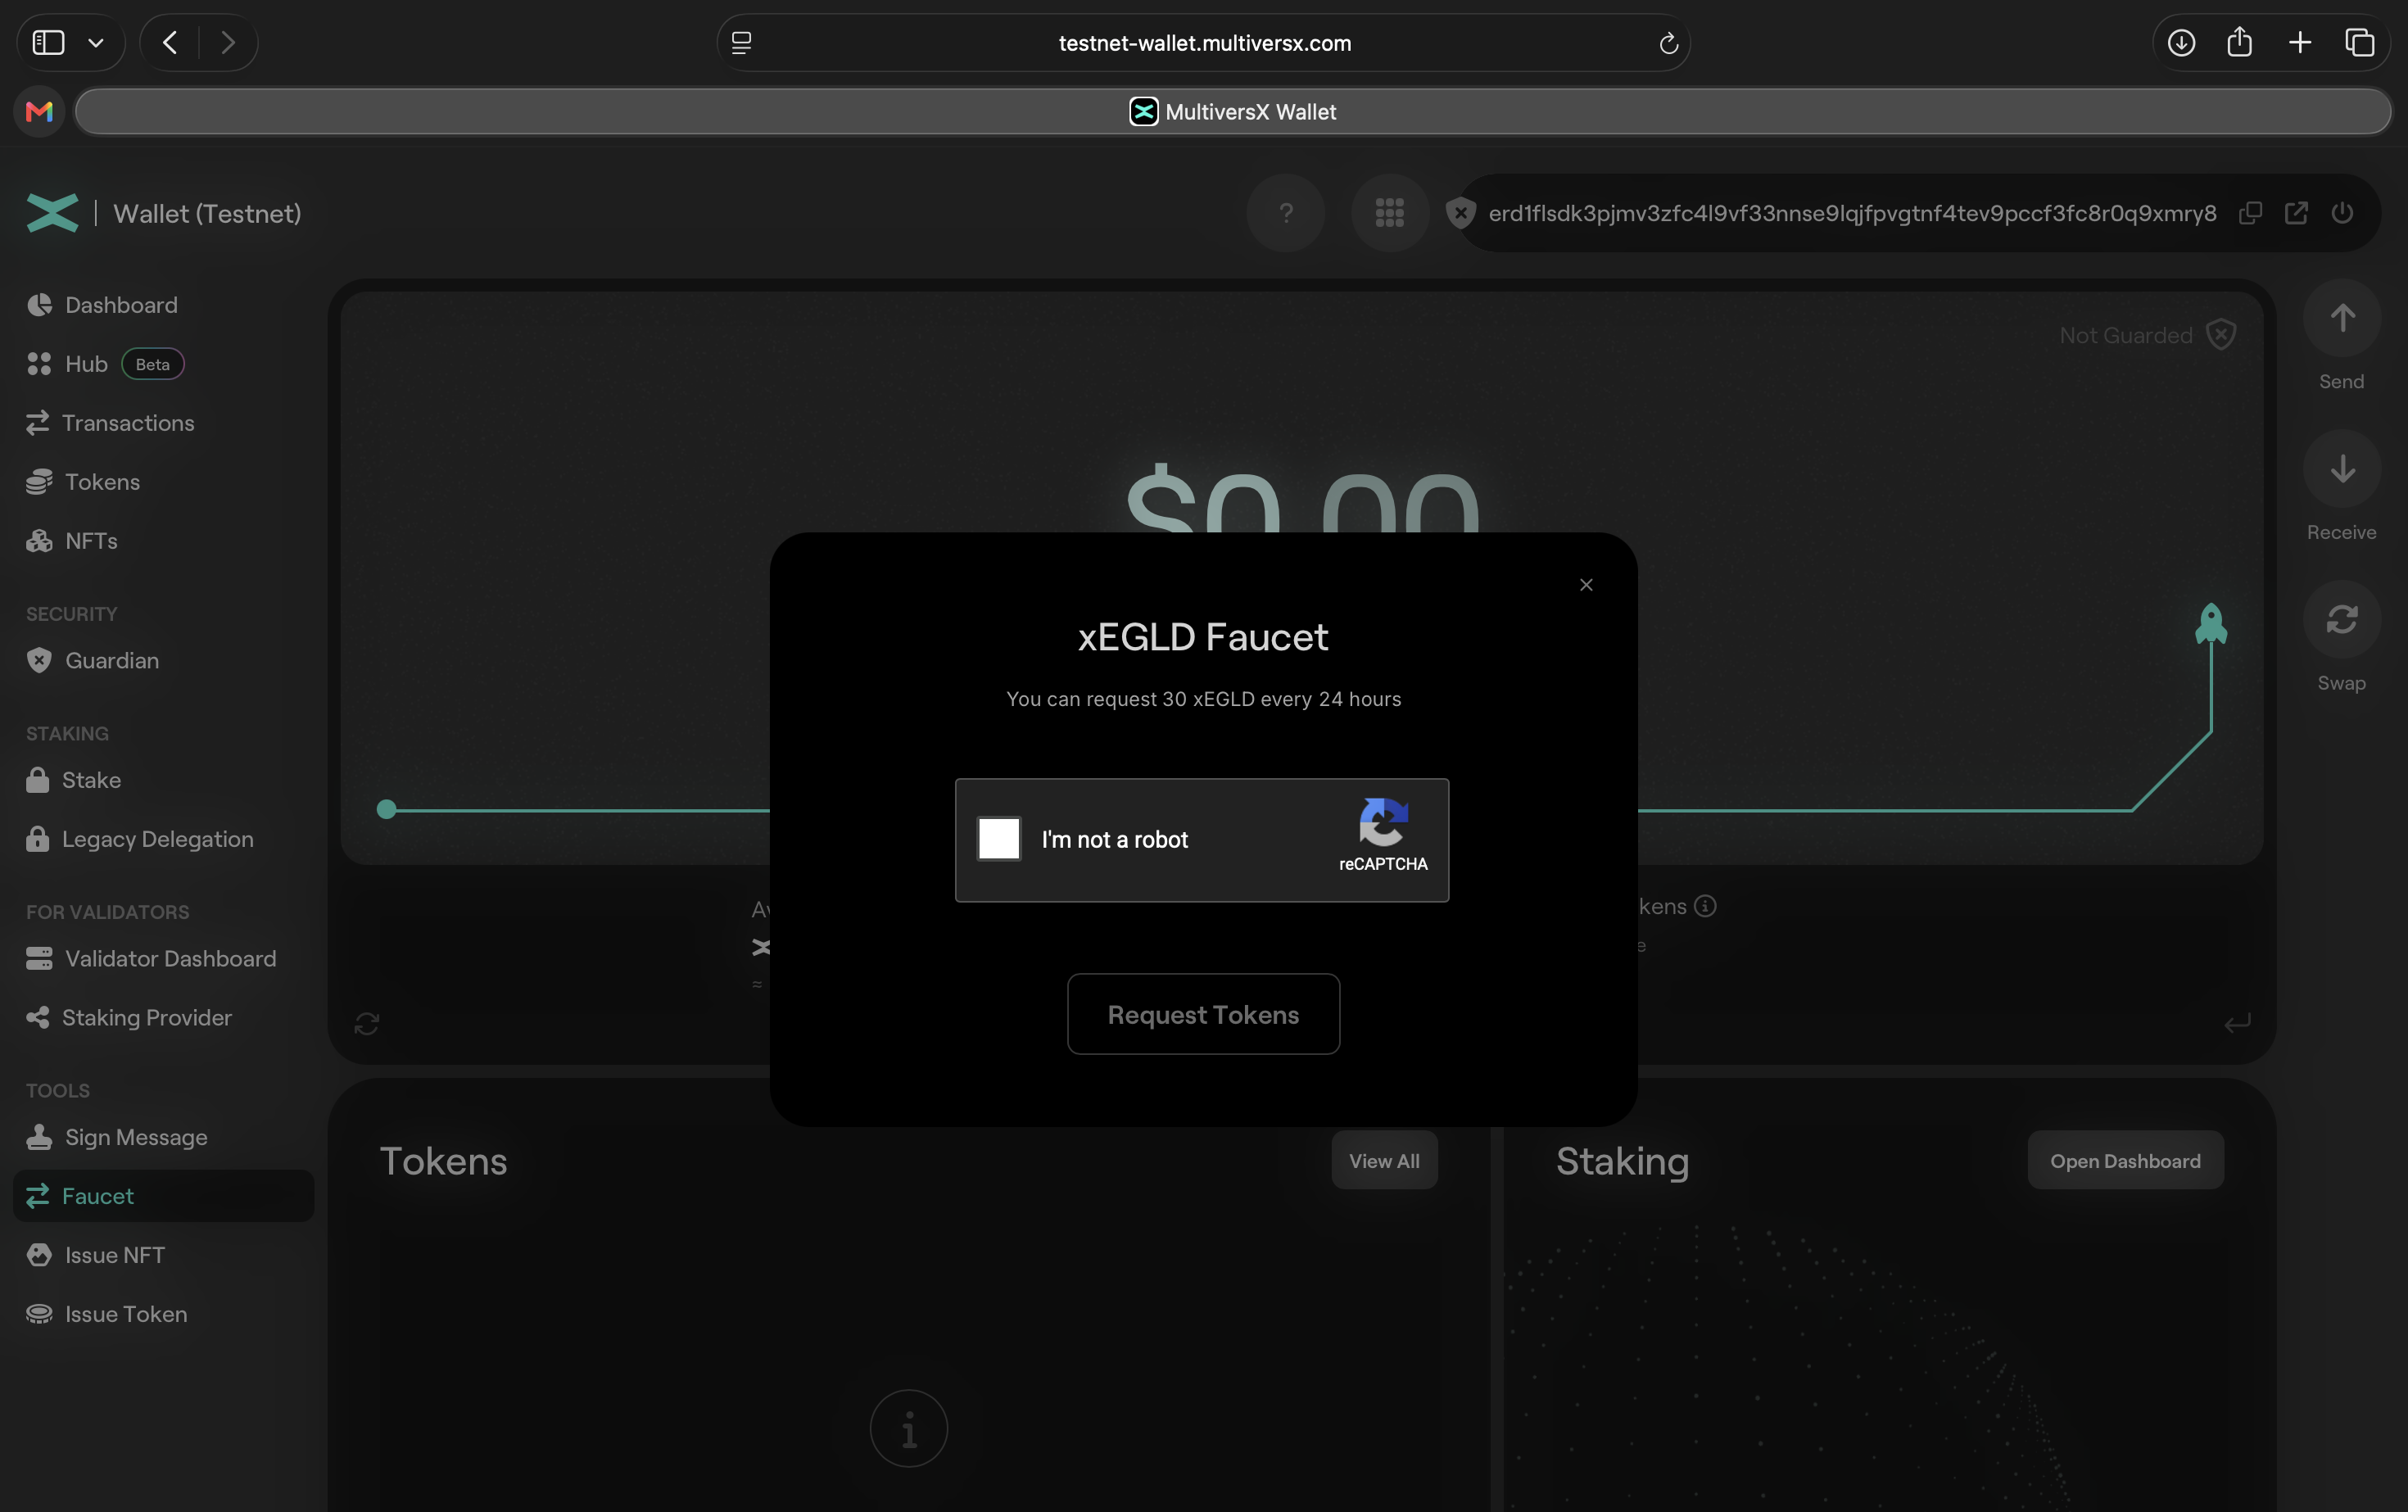
Task: Click the Request Tokens button
Action: pyautogui.click(x=1203, y=1014)
